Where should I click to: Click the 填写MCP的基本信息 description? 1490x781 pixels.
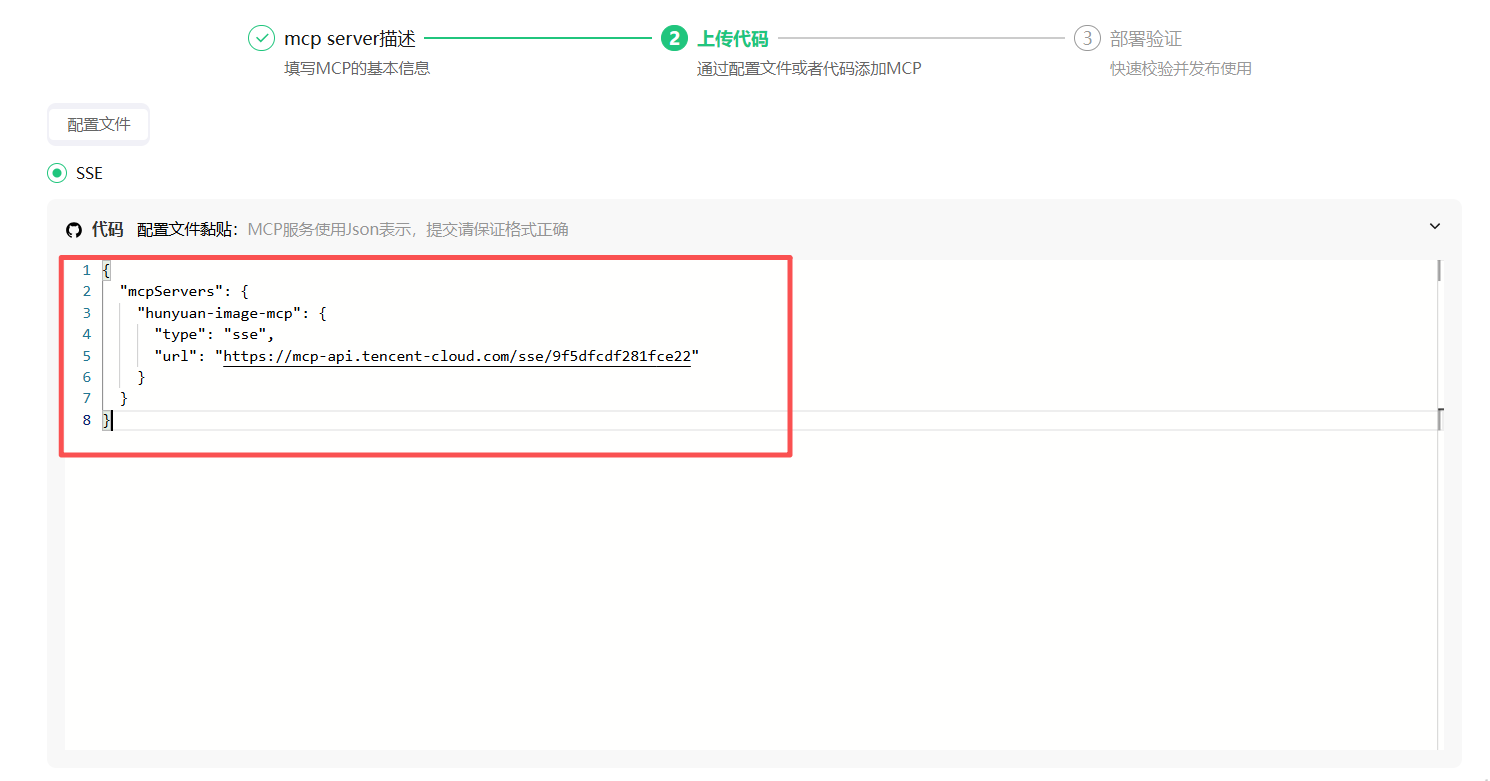(357, 69)
